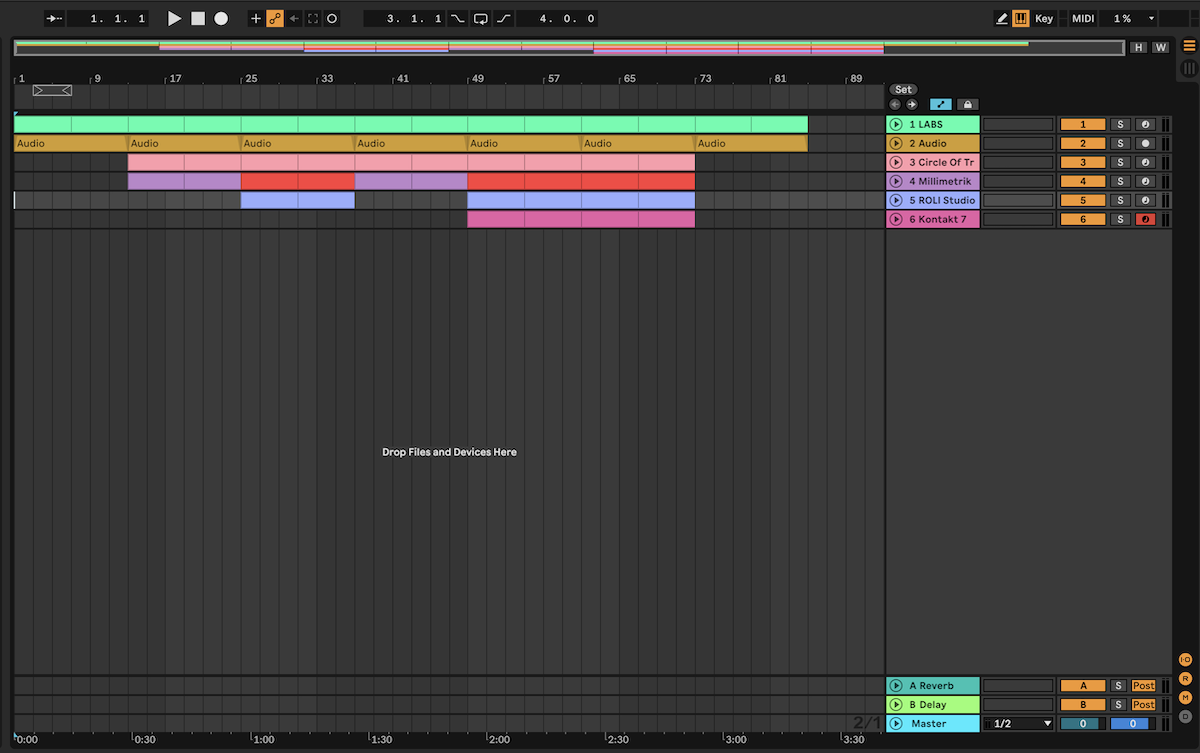Select the first Audio clip on track 2
The height and width of the screenshot is (753, 1200).
pyautogui.click(x=71, y=143)
